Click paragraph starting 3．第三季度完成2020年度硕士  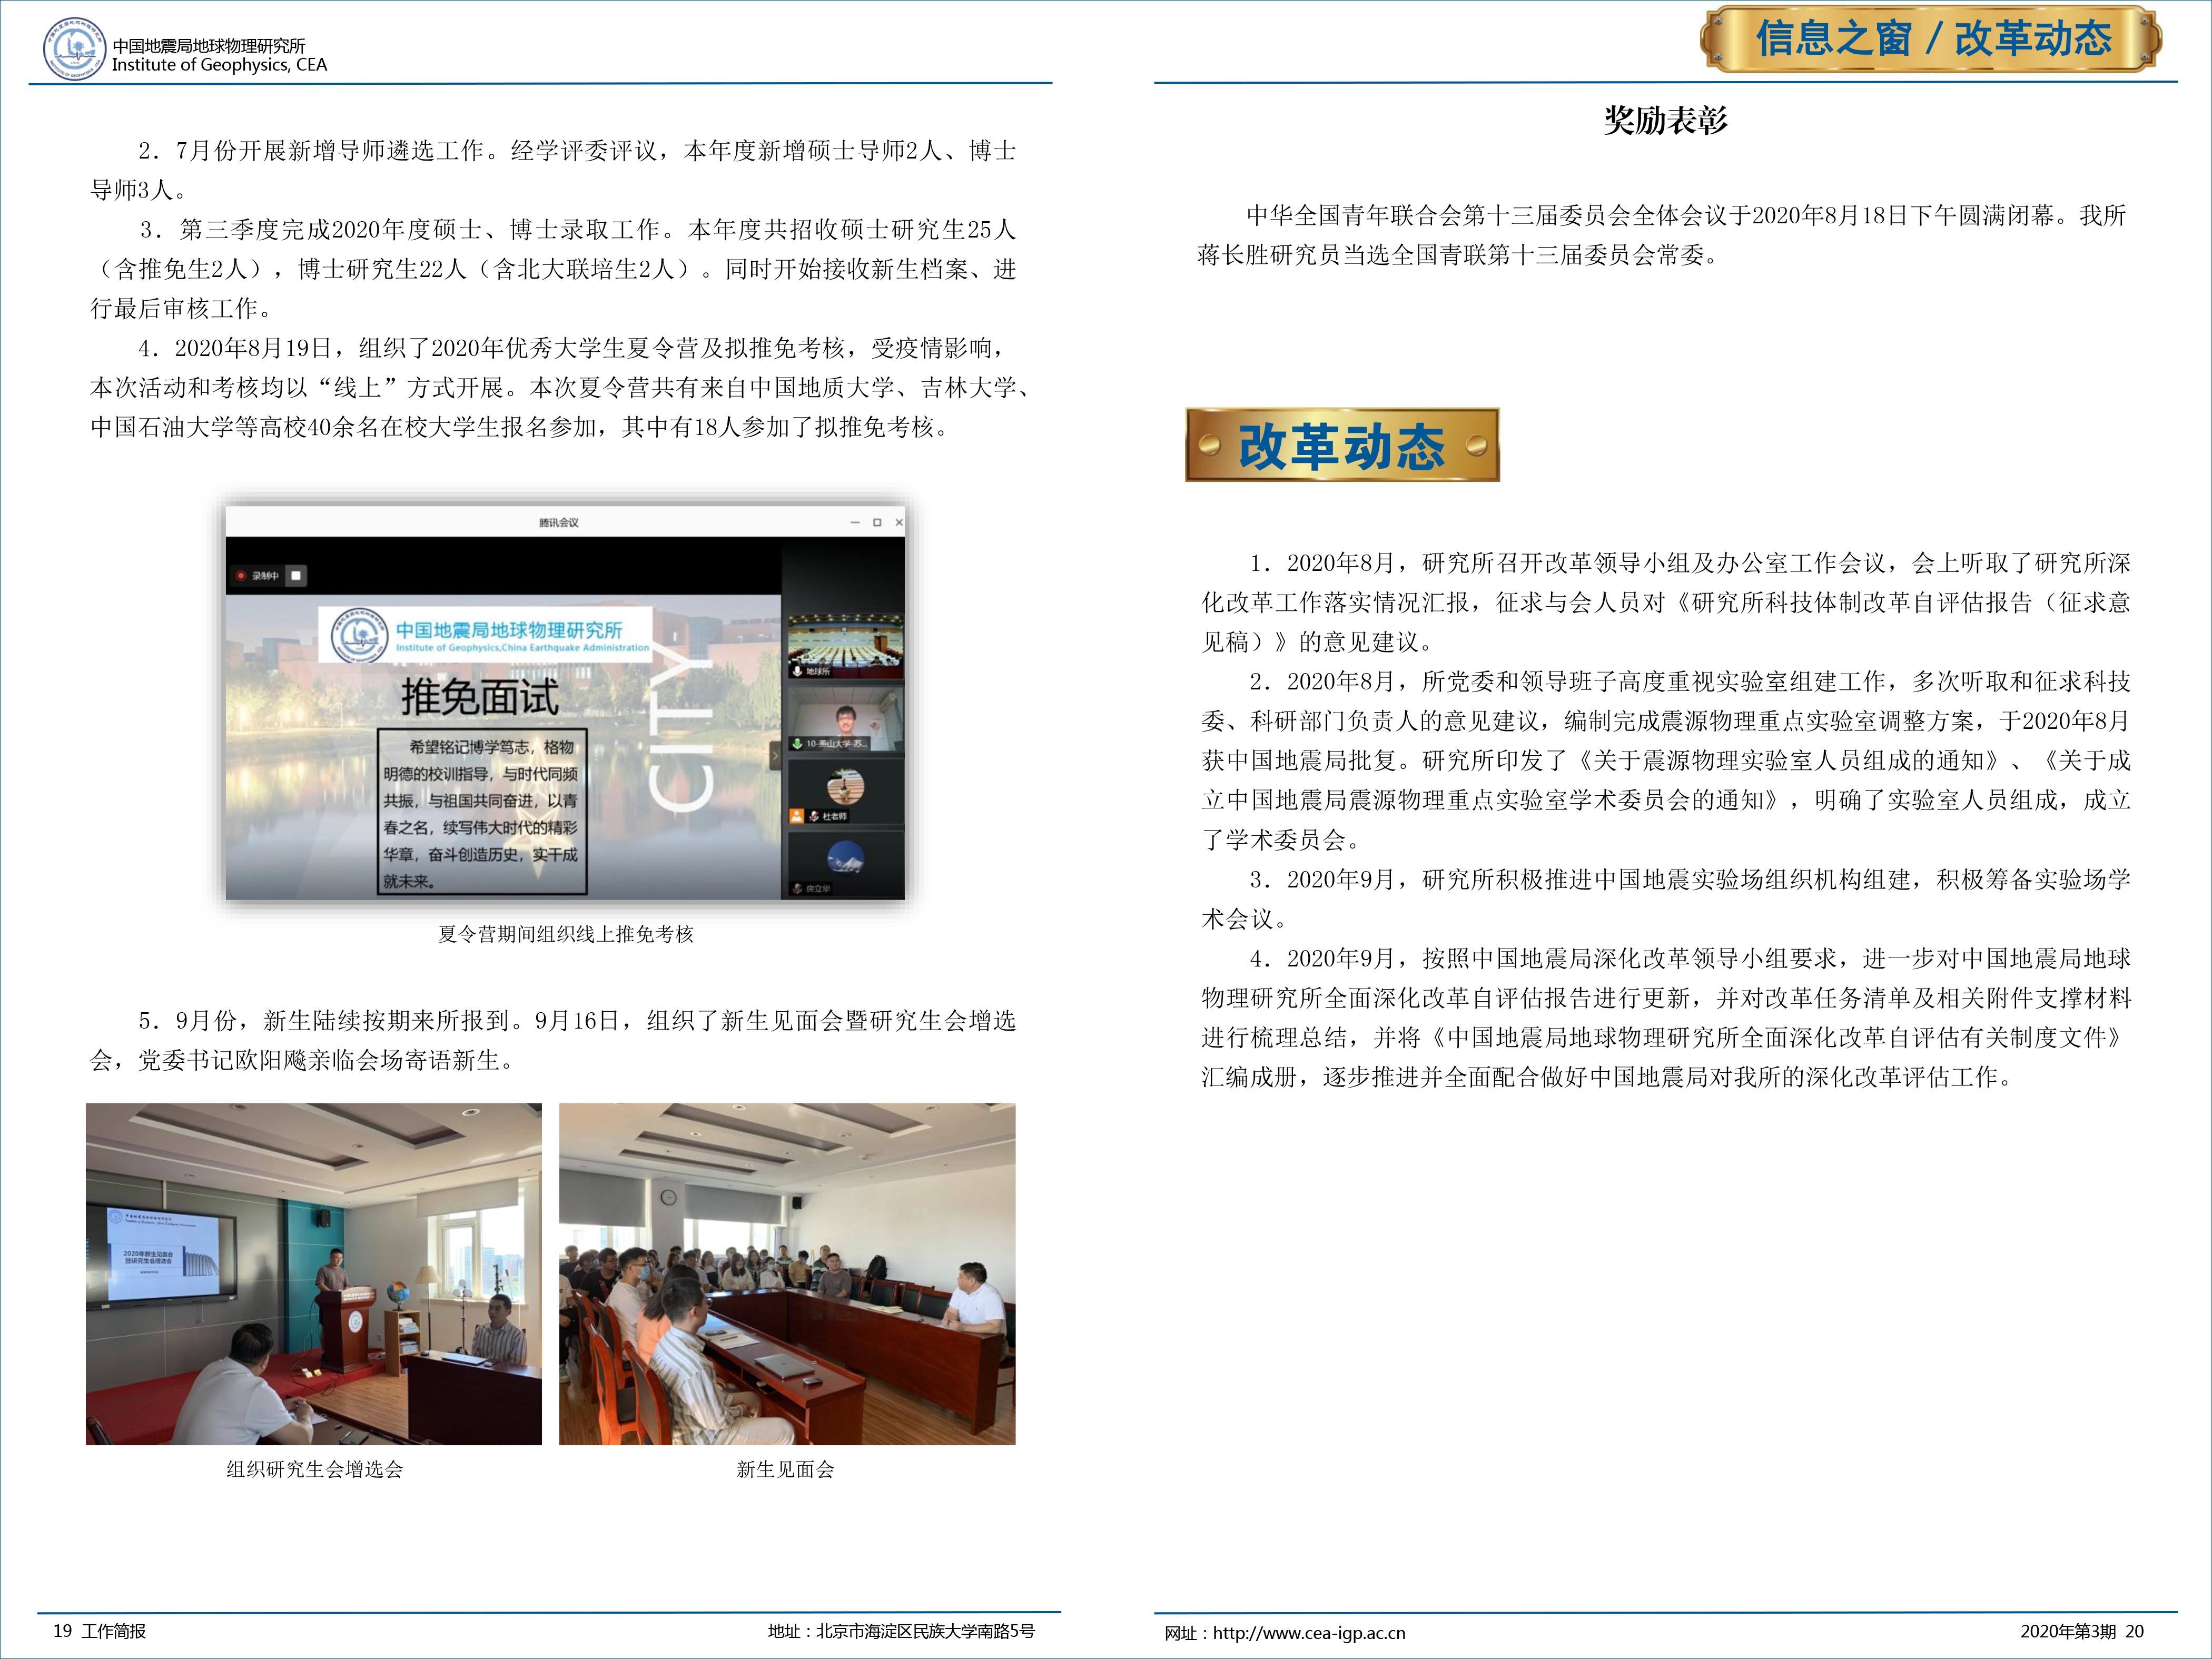coord(554,269)
